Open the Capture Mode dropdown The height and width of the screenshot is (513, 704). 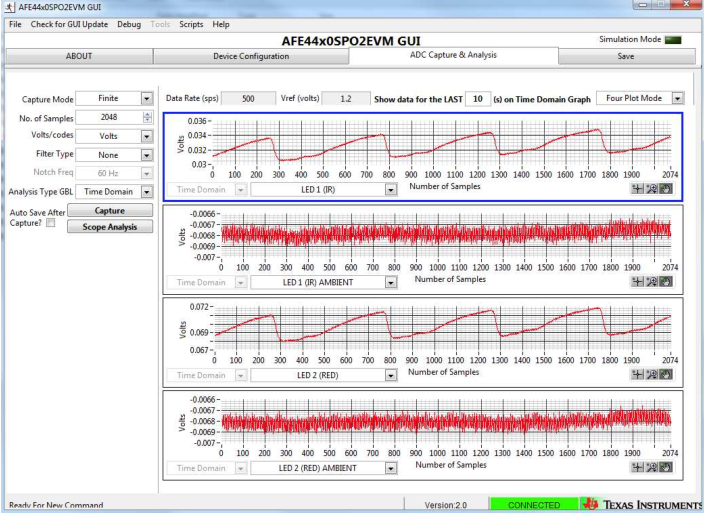click(x=147, y=99)
